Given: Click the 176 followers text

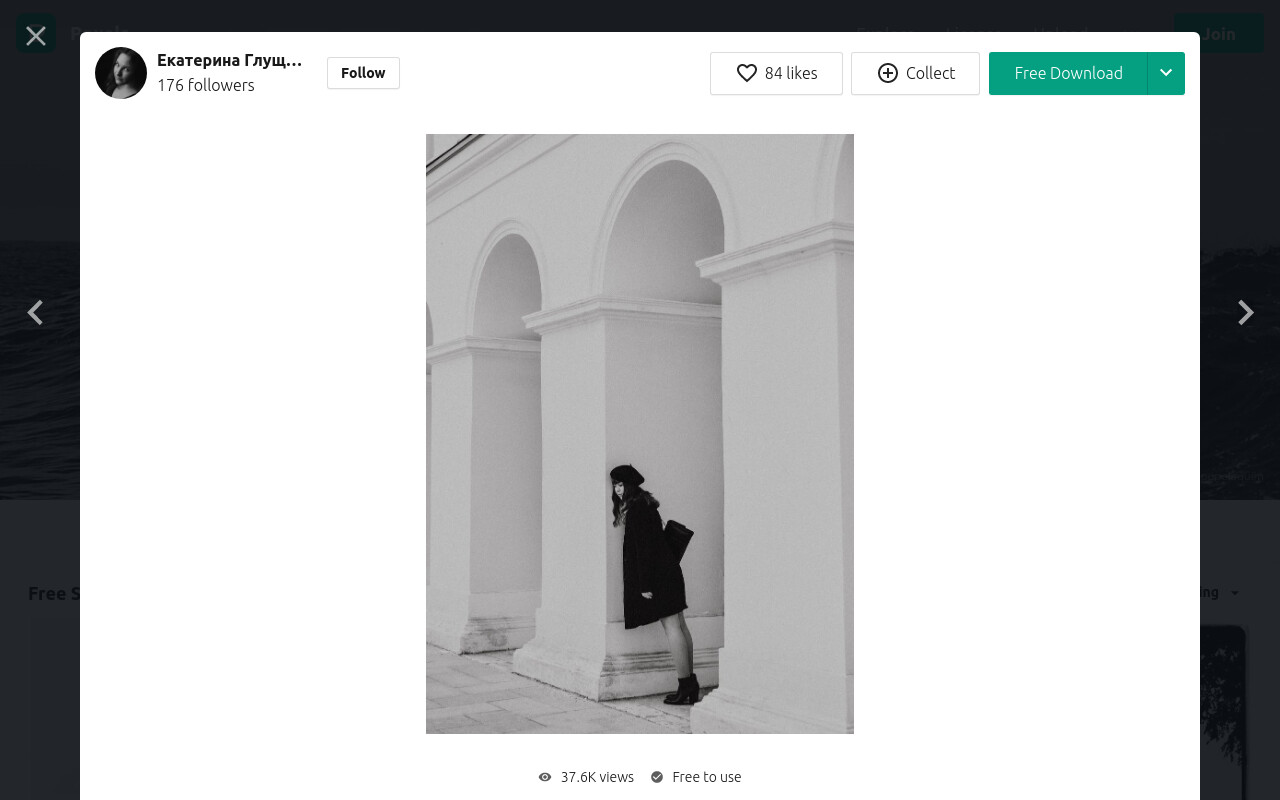Looking at the screenshot, I should point(206,85).
